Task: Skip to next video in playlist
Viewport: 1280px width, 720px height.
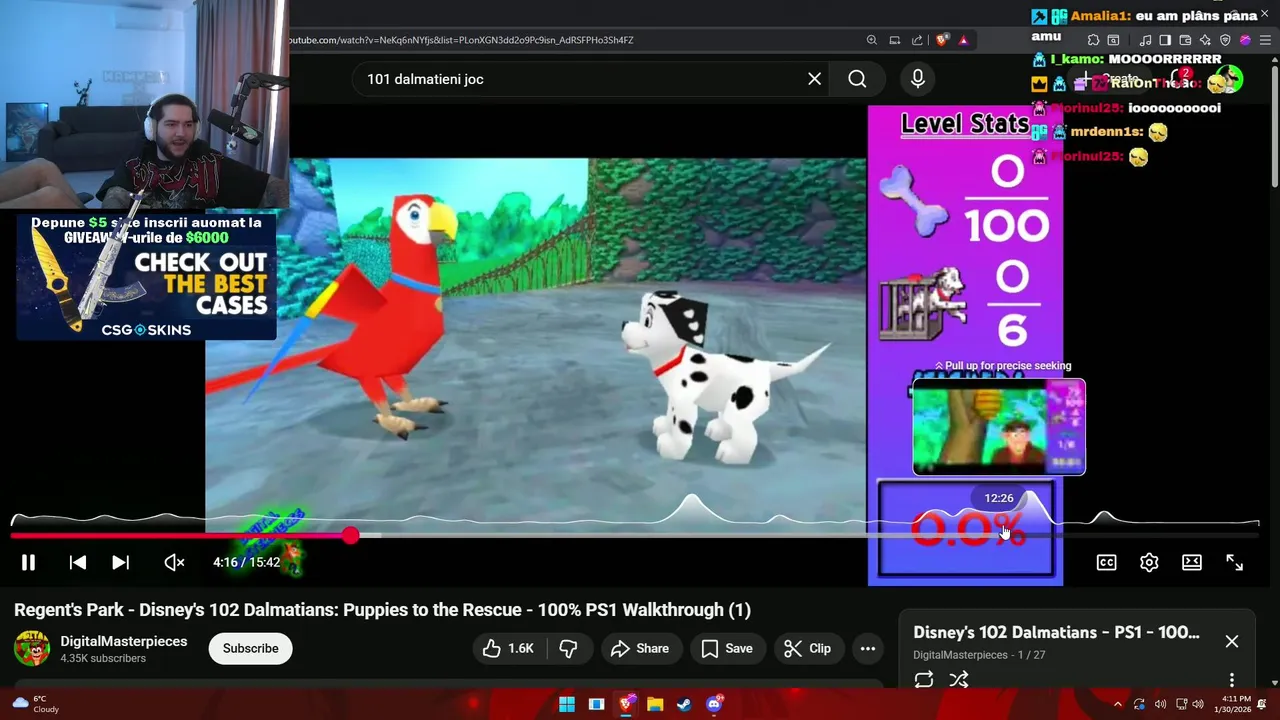Action: pyautogui.click(x=120, y=562)
